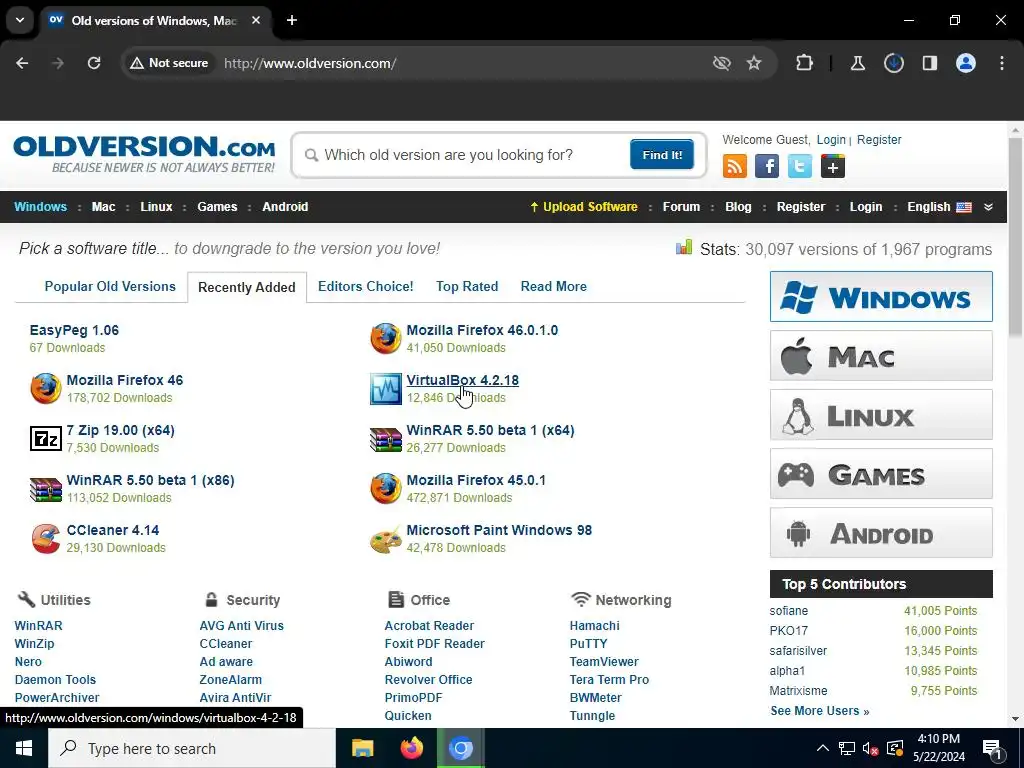
Task: Click the large Windows platform button
Action: pyautogui.click(x=881, y=296)
